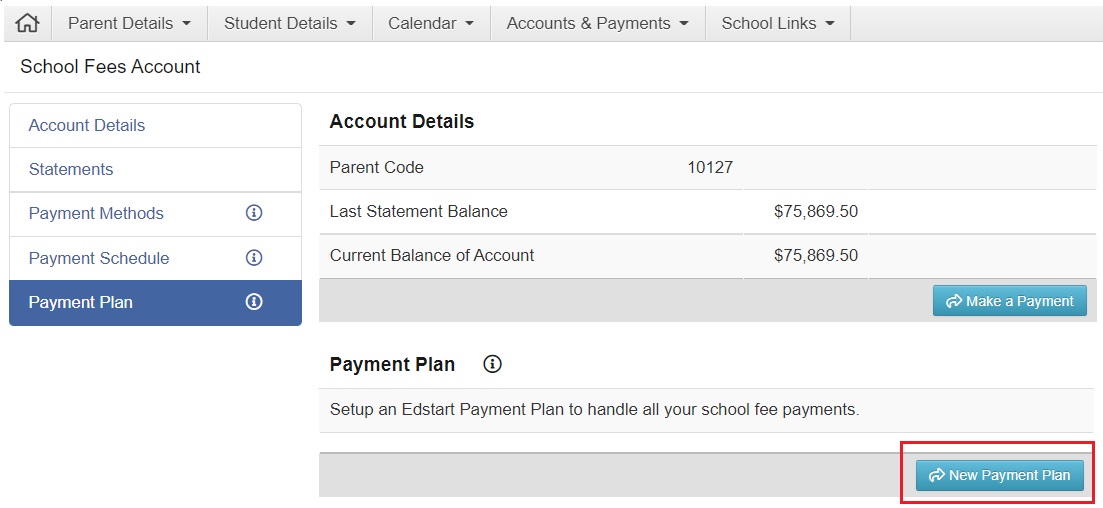
Task: Open Payment Methods sidebar section
Action: (x=96, y=213)
